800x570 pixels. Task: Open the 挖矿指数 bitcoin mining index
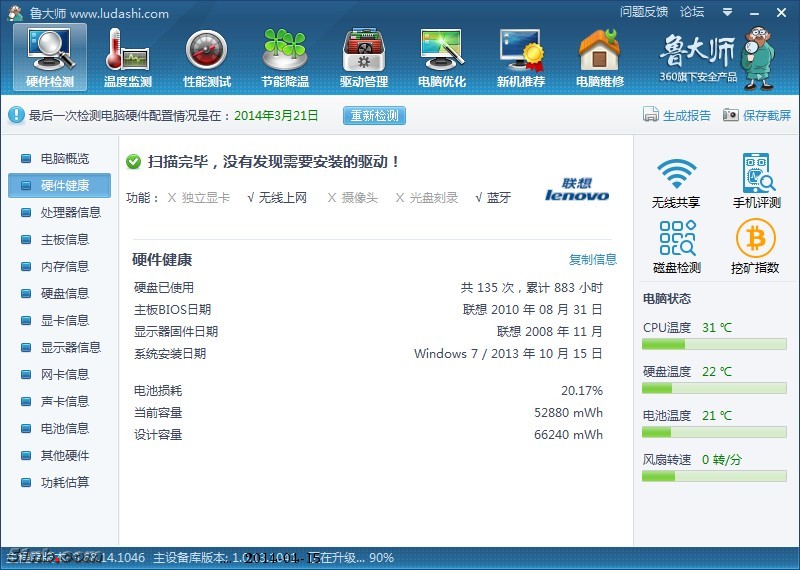coord(757,246)
